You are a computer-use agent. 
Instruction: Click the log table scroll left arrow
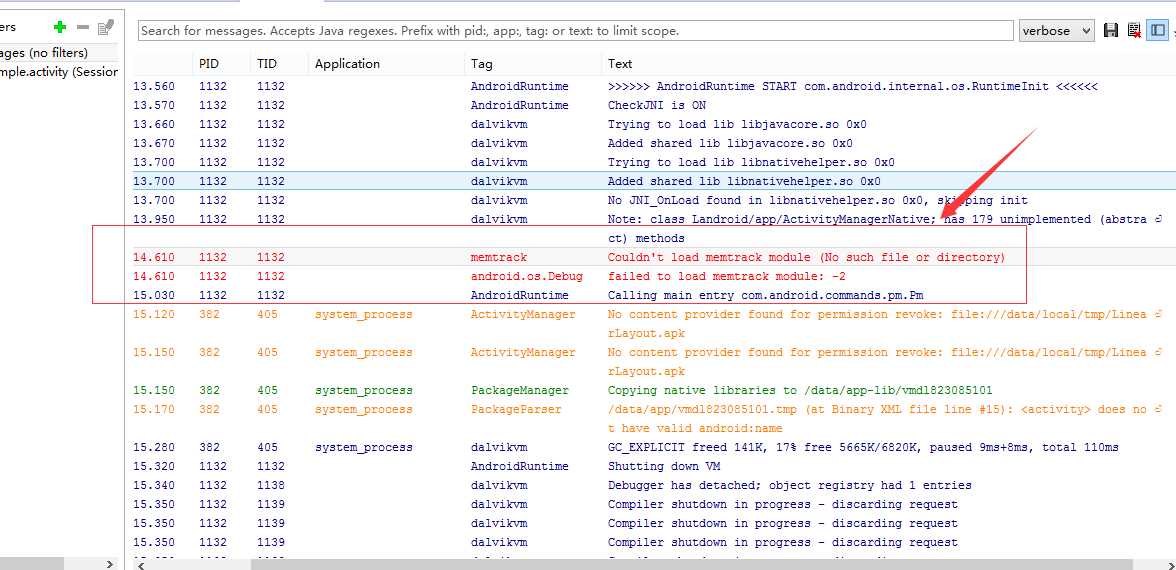(140, 565)
